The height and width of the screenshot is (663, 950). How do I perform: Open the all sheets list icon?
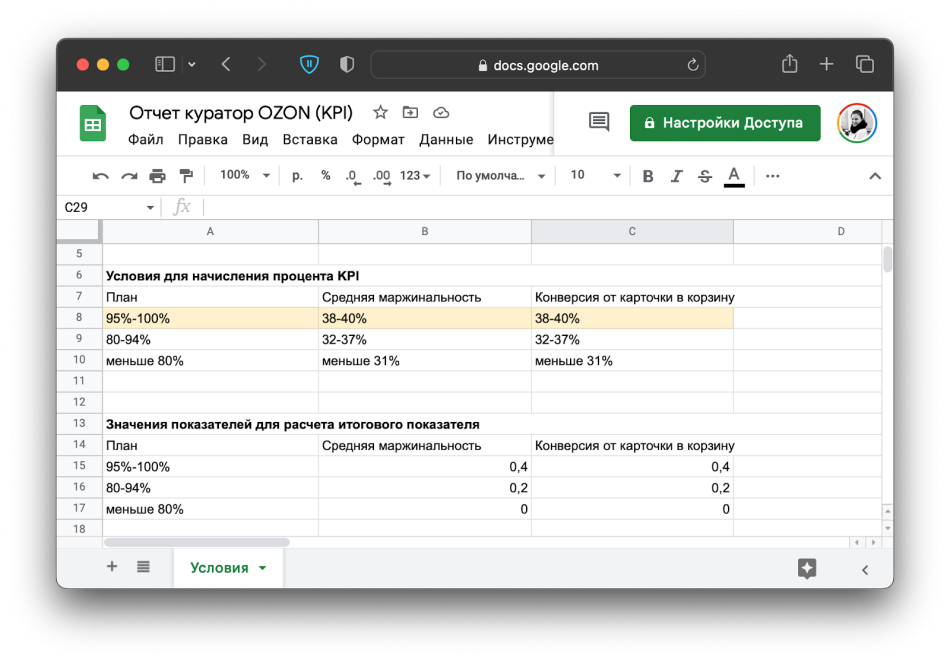pyautogui.click(x=143, y=567)
